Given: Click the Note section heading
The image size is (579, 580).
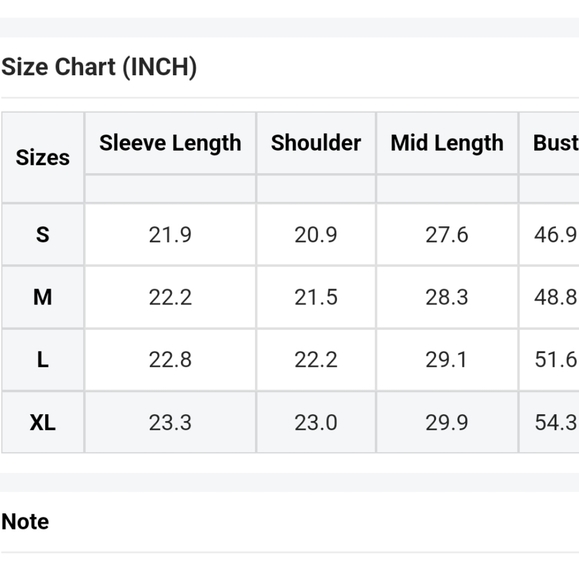Looking at the screenshot, I should pyautogui.click(x=25, y=522).
